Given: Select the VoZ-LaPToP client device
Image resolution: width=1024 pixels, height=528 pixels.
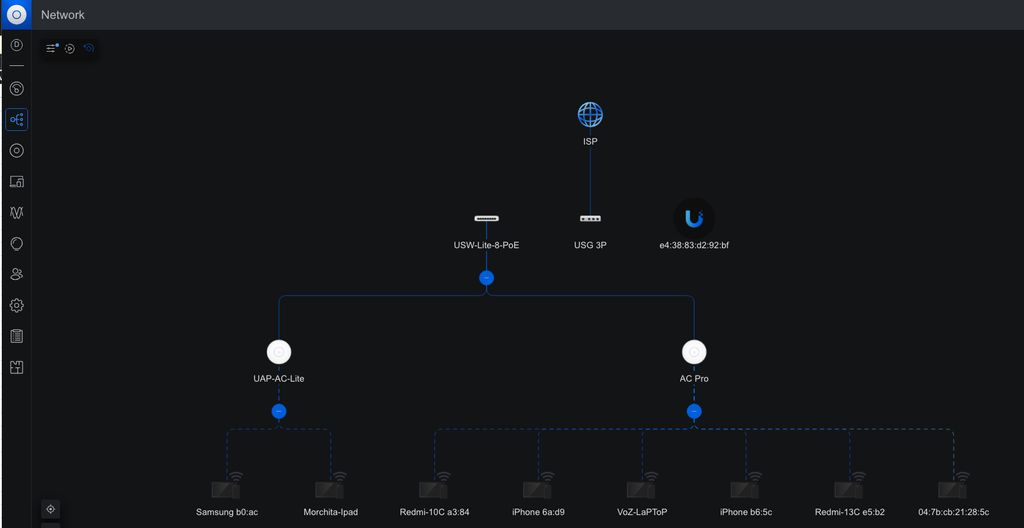Looking at the screenshot, I should 641,489.
